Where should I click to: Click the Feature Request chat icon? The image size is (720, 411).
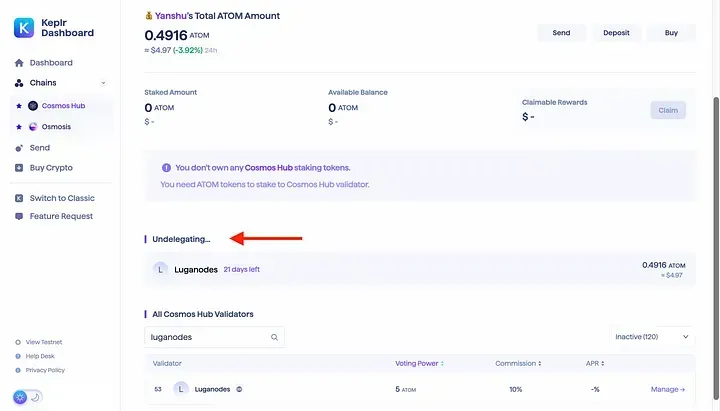19,216
